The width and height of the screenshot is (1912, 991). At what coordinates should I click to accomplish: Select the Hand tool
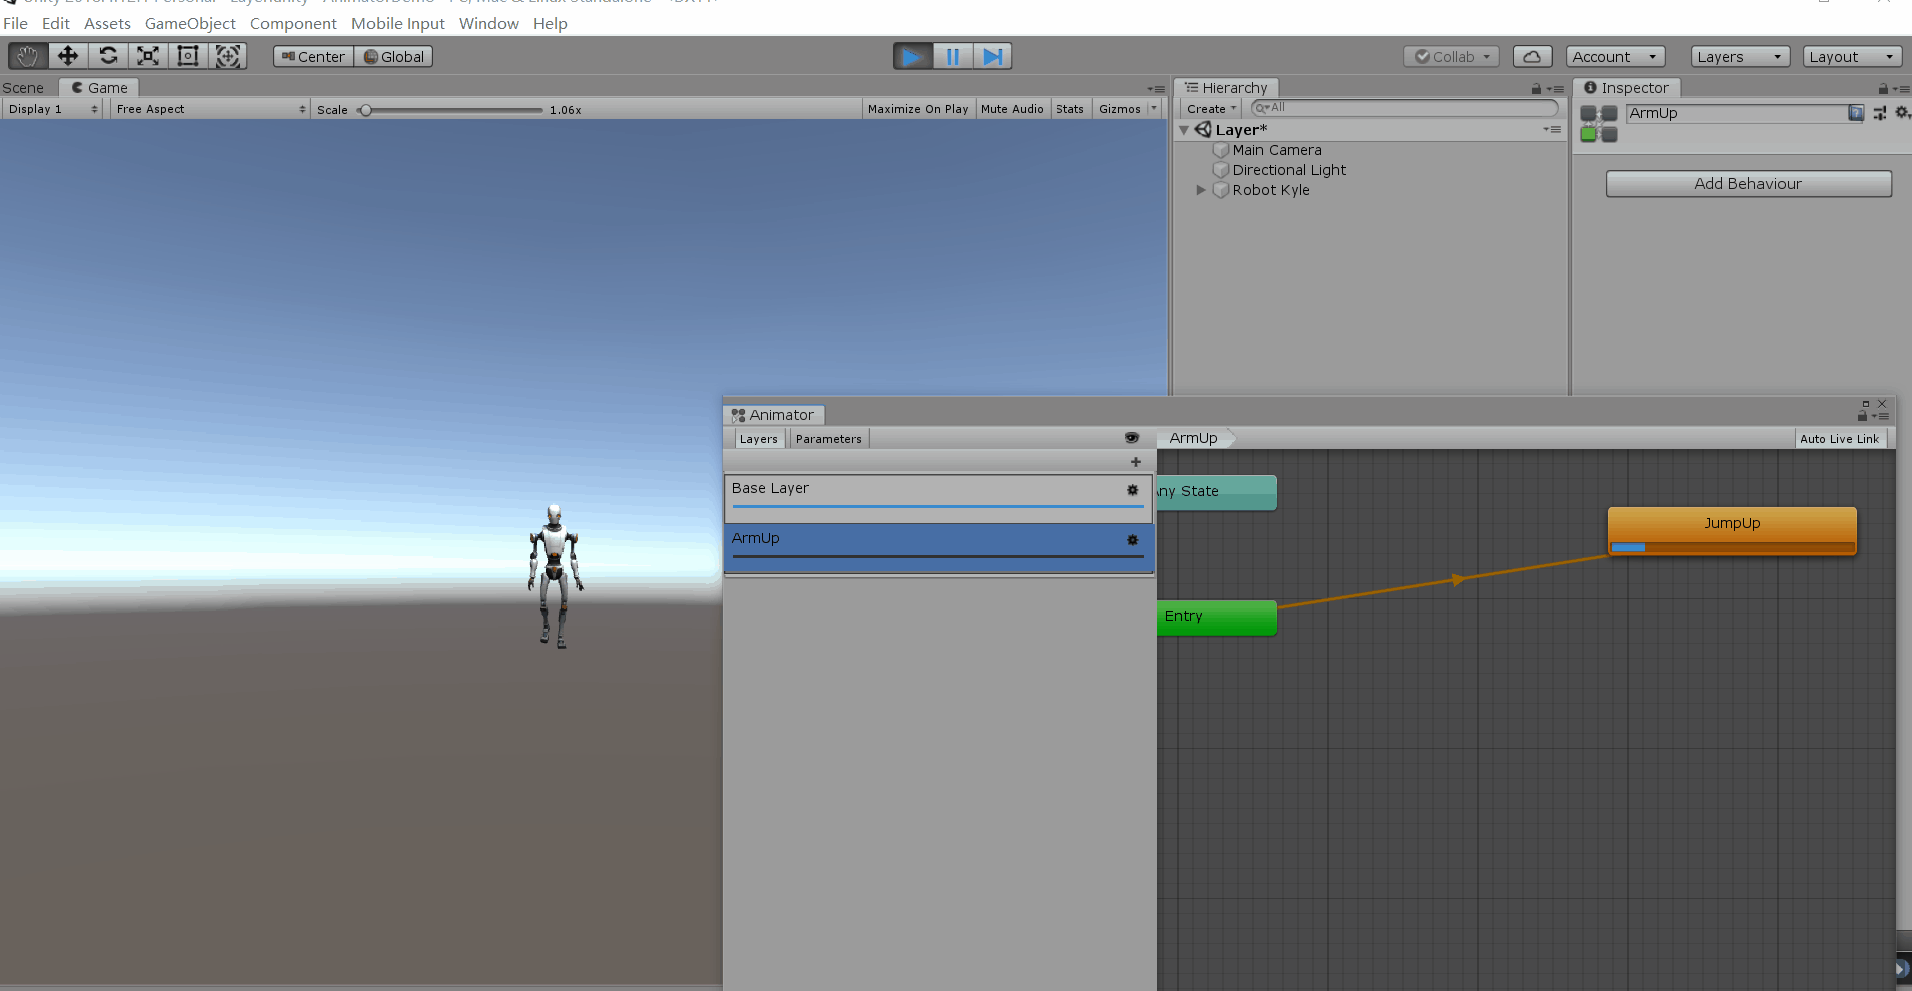tap(27, 56)
